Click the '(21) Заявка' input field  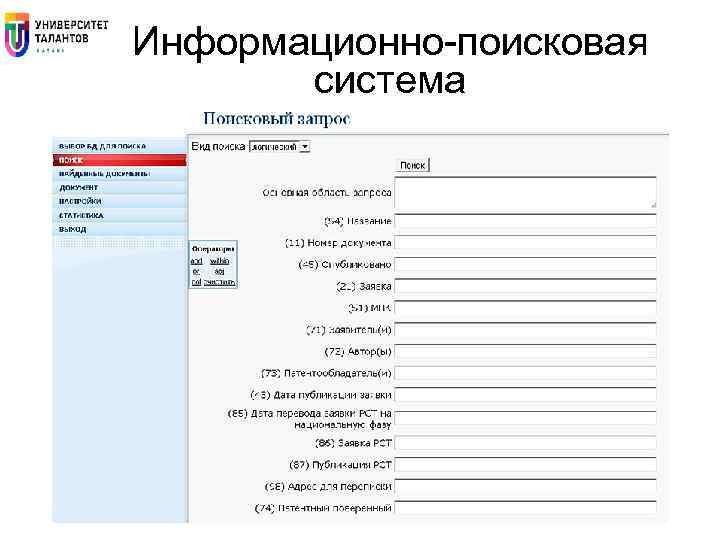(x=525, y=286)
